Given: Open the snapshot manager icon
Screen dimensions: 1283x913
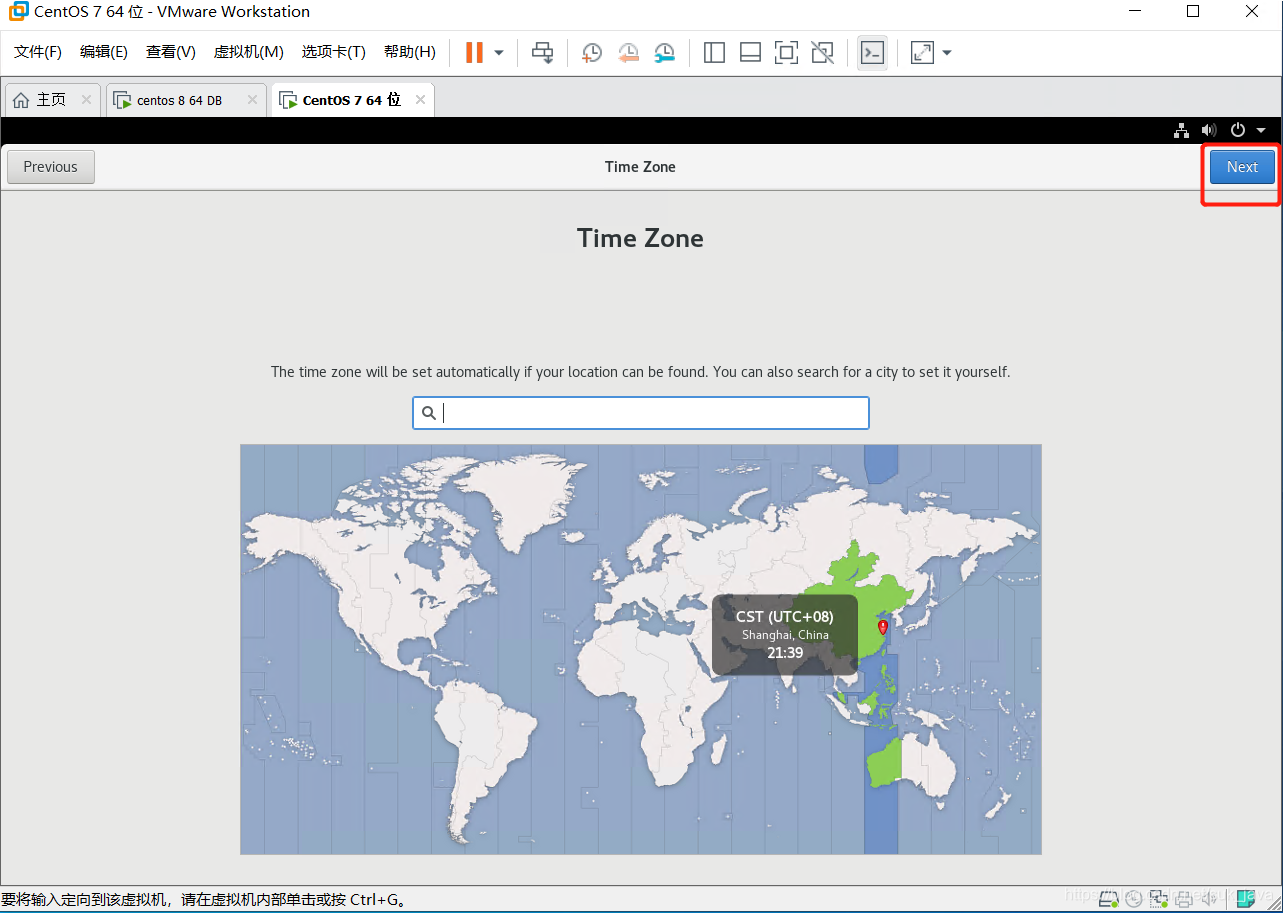Looking at the screenshot, I should pos(664,52).
